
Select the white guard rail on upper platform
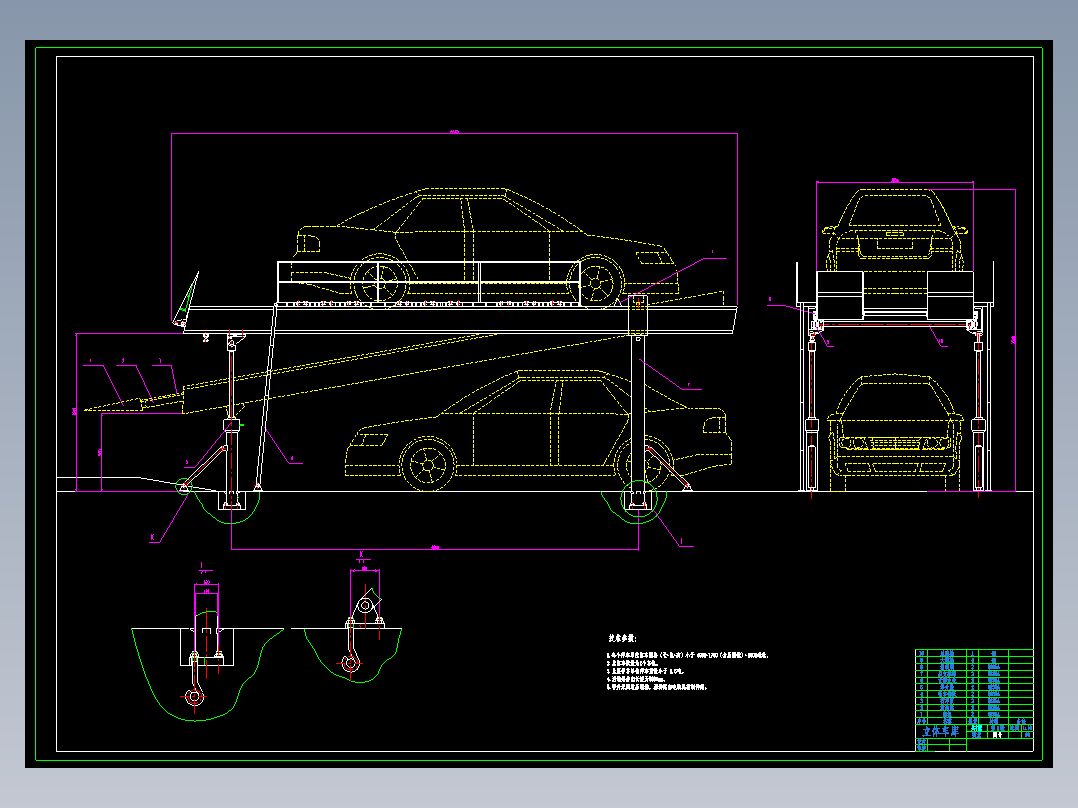429,282
